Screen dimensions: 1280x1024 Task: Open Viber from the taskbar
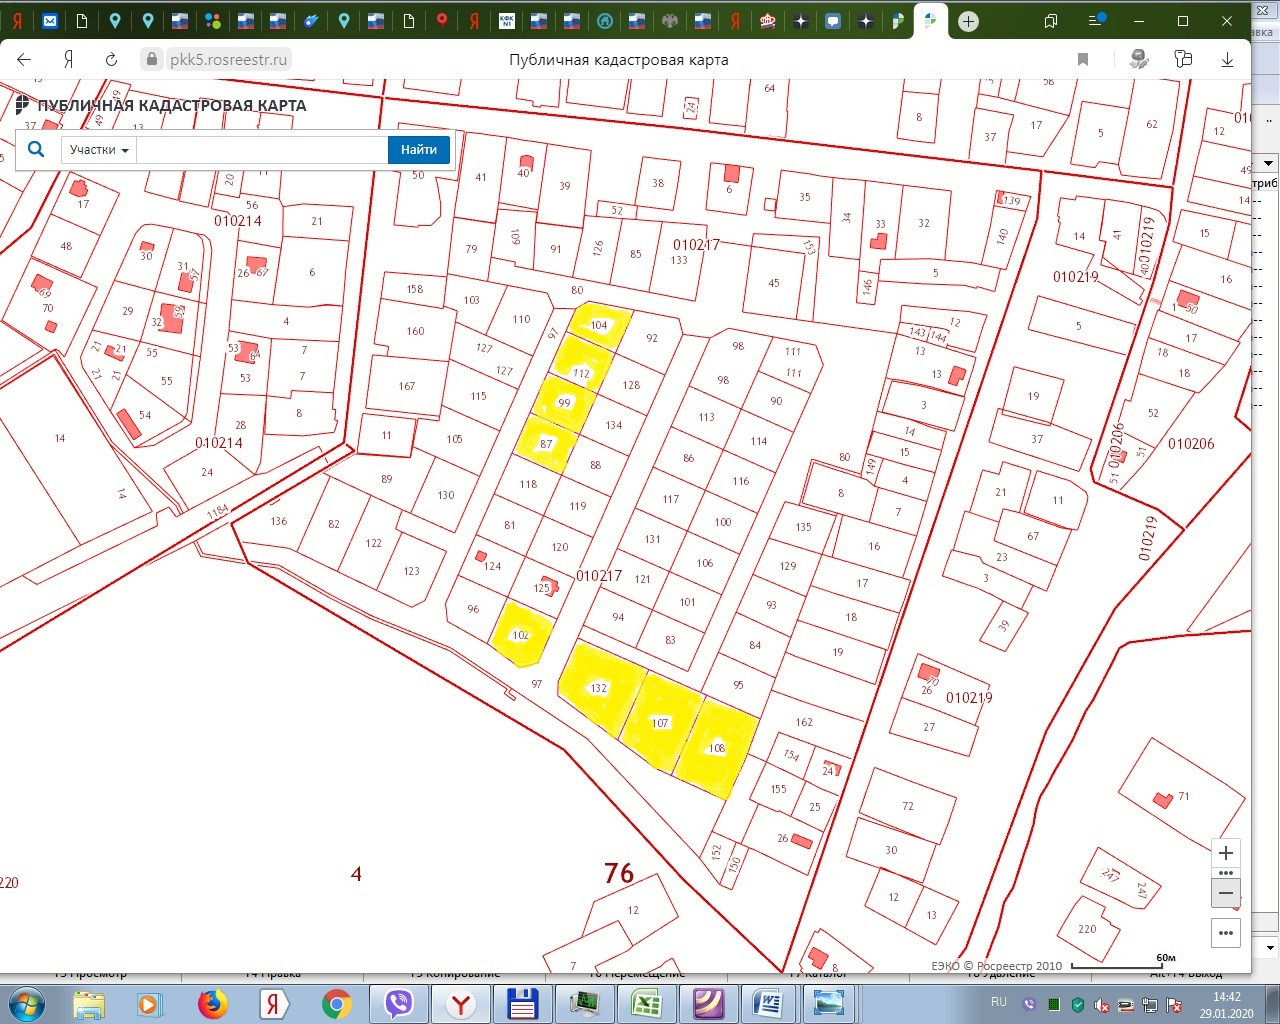pyautogui.click(x=399, y=1003)
